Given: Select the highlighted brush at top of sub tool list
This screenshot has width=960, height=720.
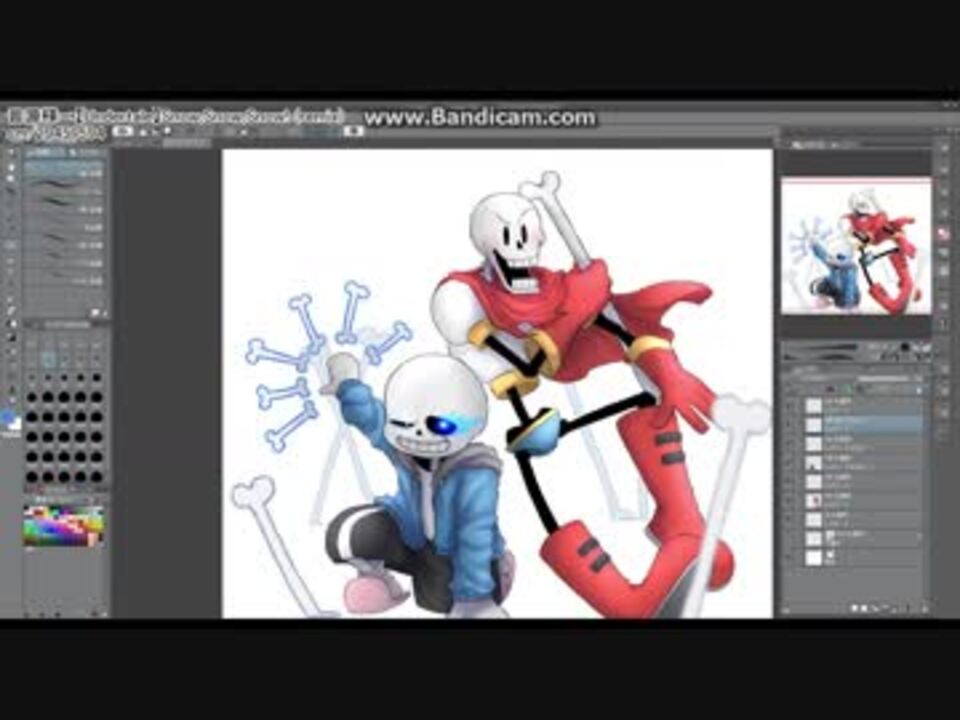Looking at the screenshot, I should coord(64,168).
